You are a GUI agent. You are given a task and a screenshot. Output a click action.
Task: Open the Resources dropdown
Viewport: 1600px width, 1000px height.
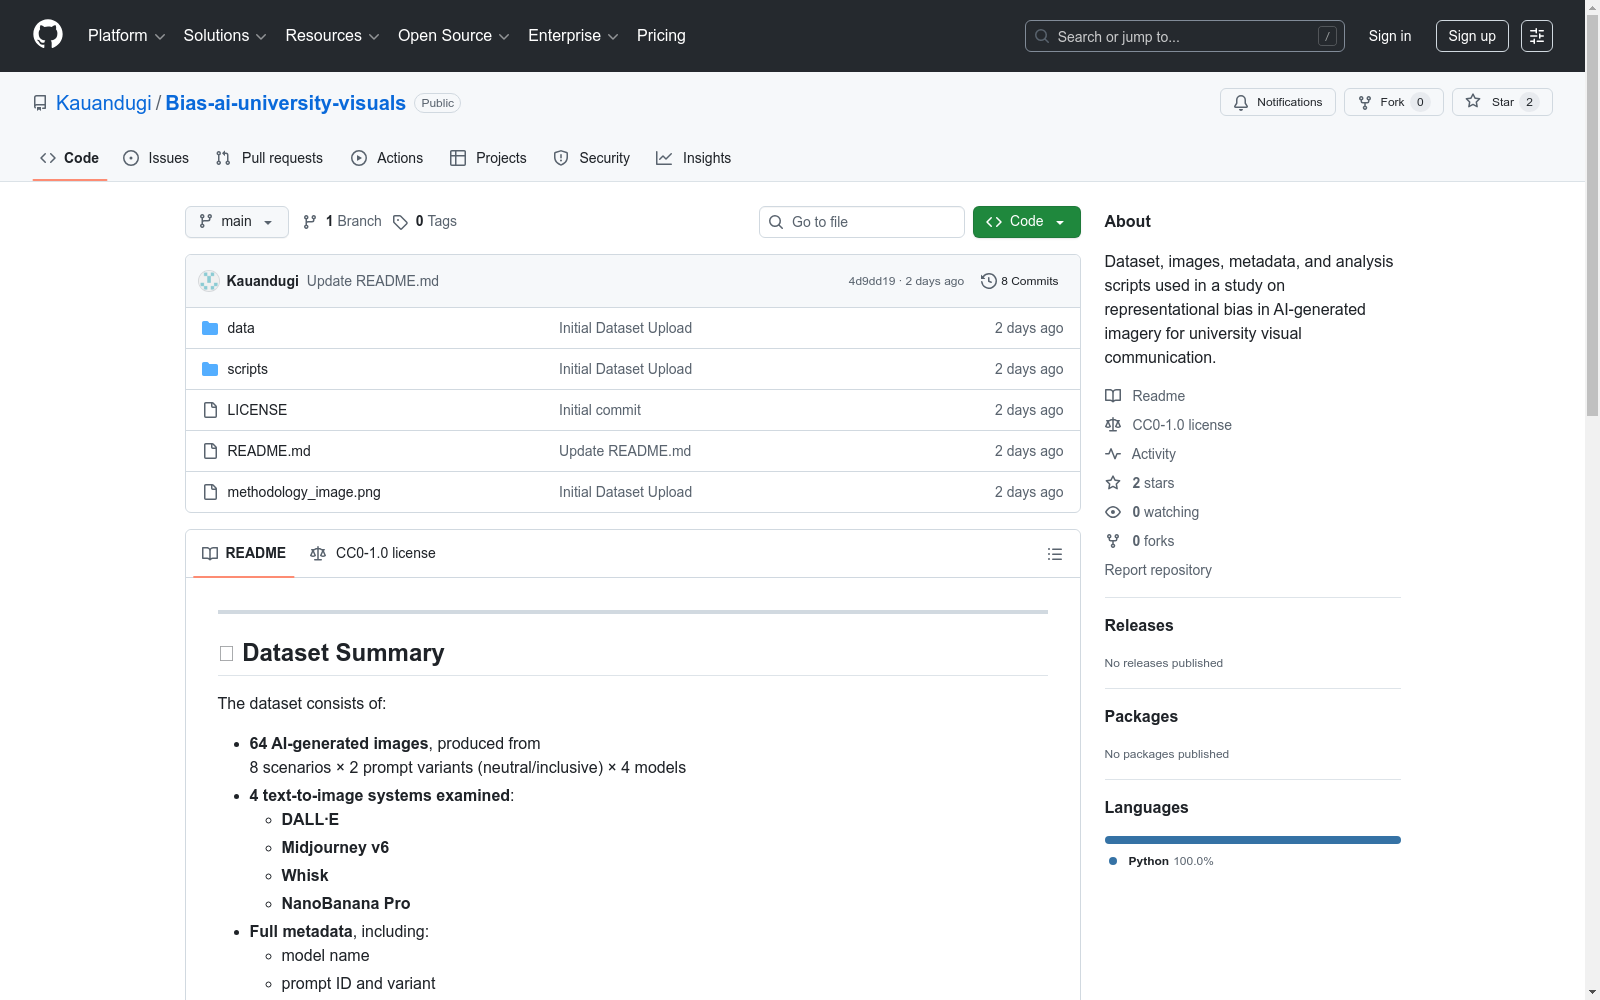click(x=332, y=36)
